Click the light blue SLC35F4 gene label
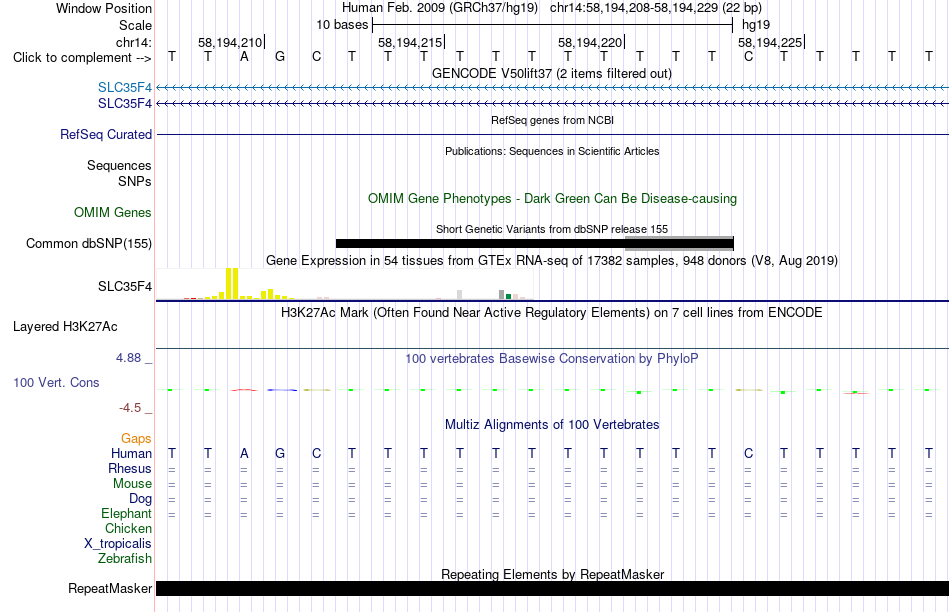 point(125,88)
